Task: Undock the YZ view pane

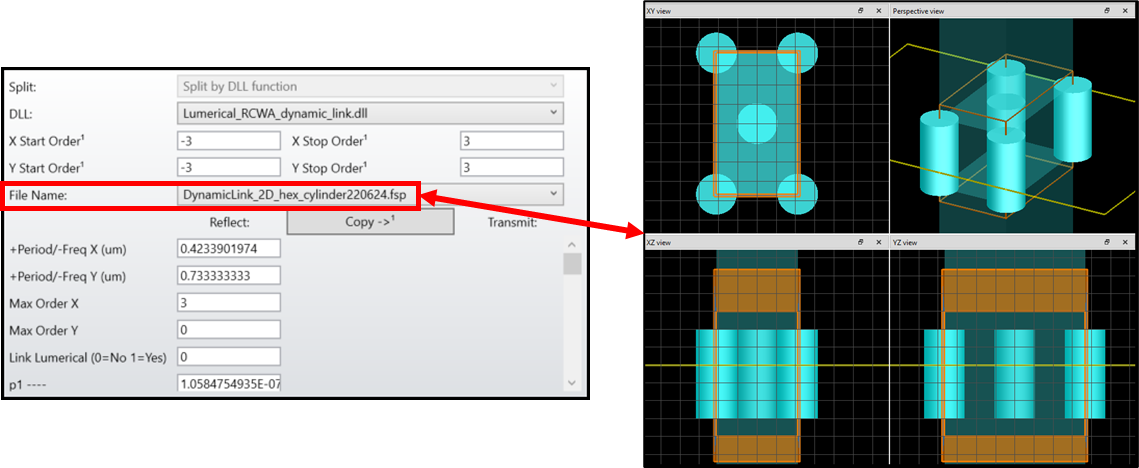Action: pyautogui.click(x=1106, y=242)
